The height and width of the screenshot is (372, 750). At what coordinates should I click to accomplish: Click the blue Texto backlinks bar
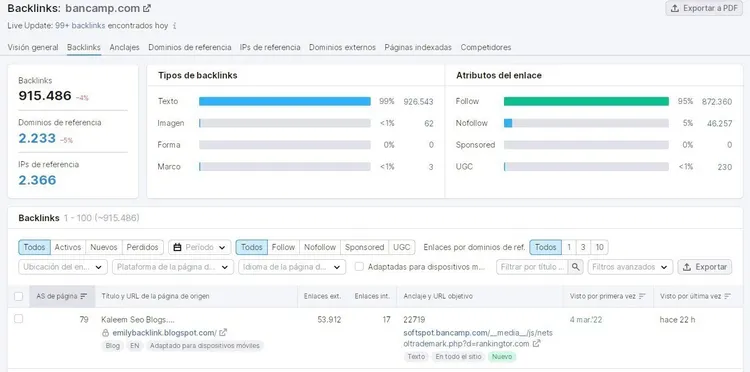(x=285, y=101)
